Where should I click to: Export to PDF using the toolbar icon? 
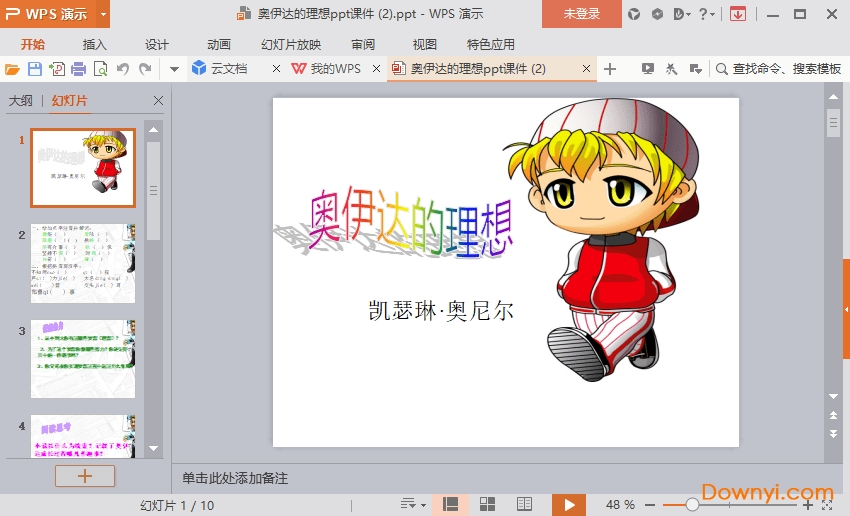tap(56, 69)
